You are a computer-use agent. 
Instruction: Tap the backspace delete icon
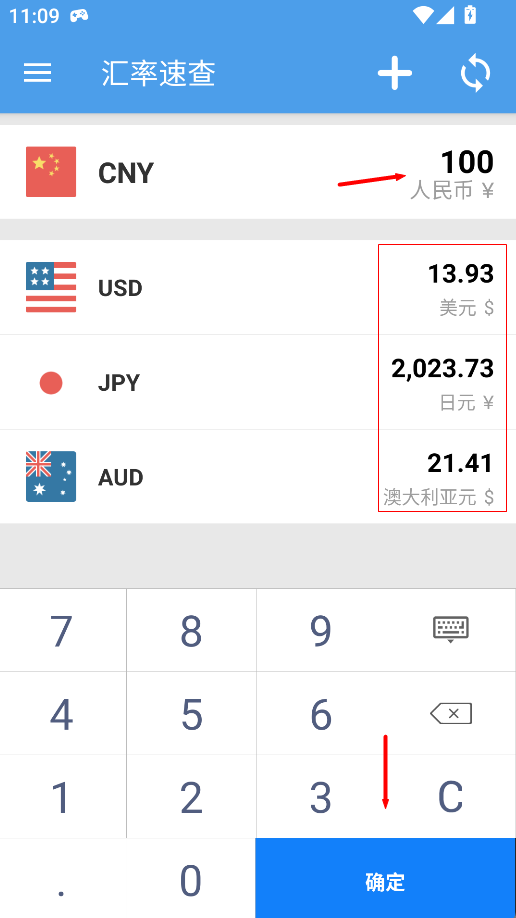point(450,714)
